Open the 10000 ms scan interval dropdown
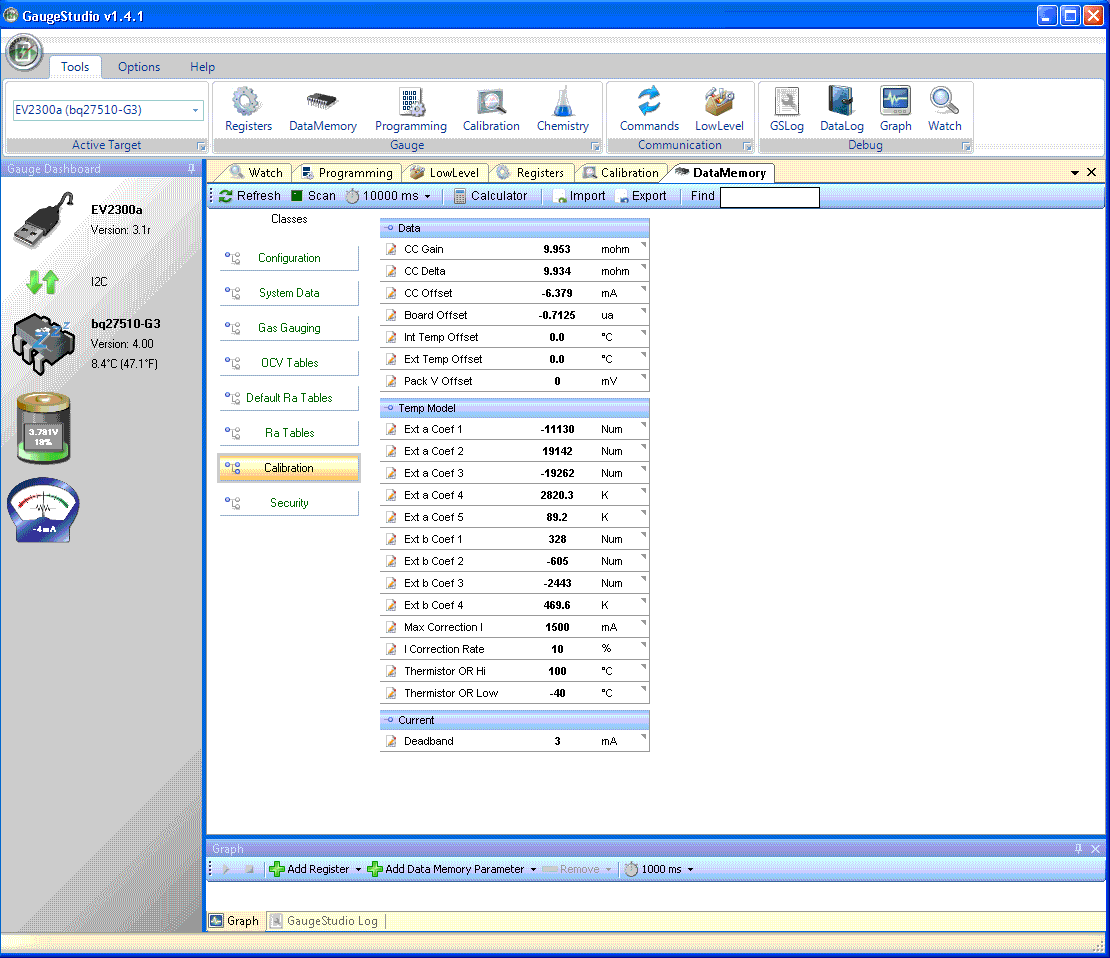Screen dimensions: 1110x958 [x=428, y=197]
